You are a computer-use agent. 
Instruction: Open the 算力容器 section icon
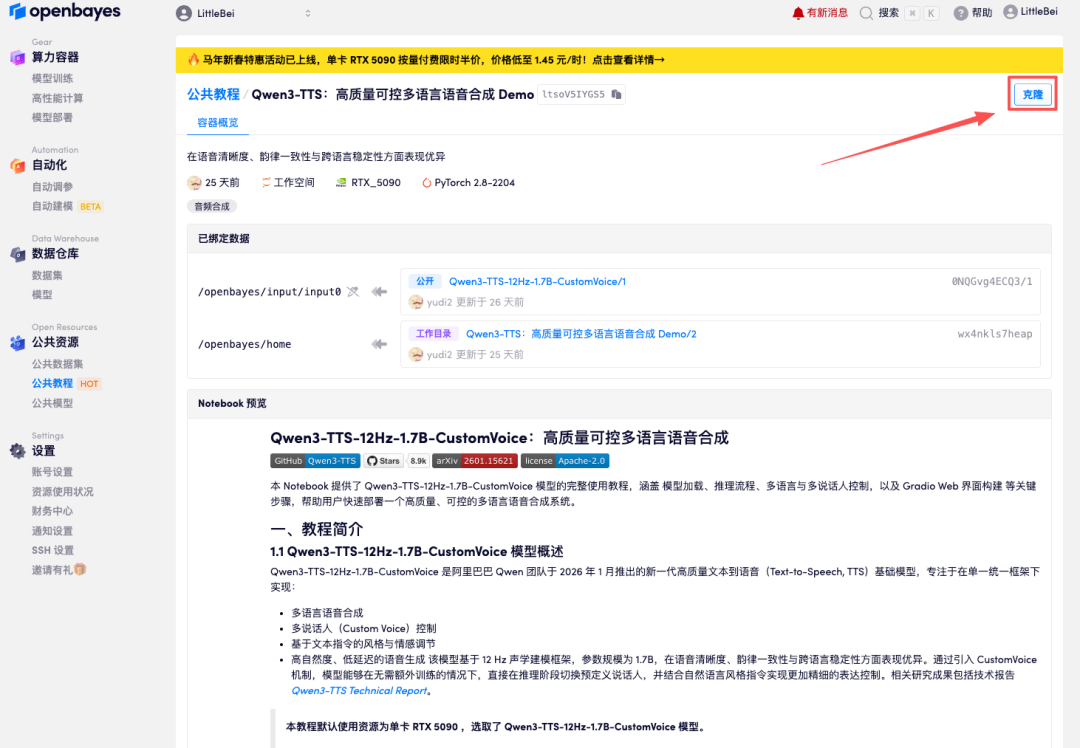point(17,58)
